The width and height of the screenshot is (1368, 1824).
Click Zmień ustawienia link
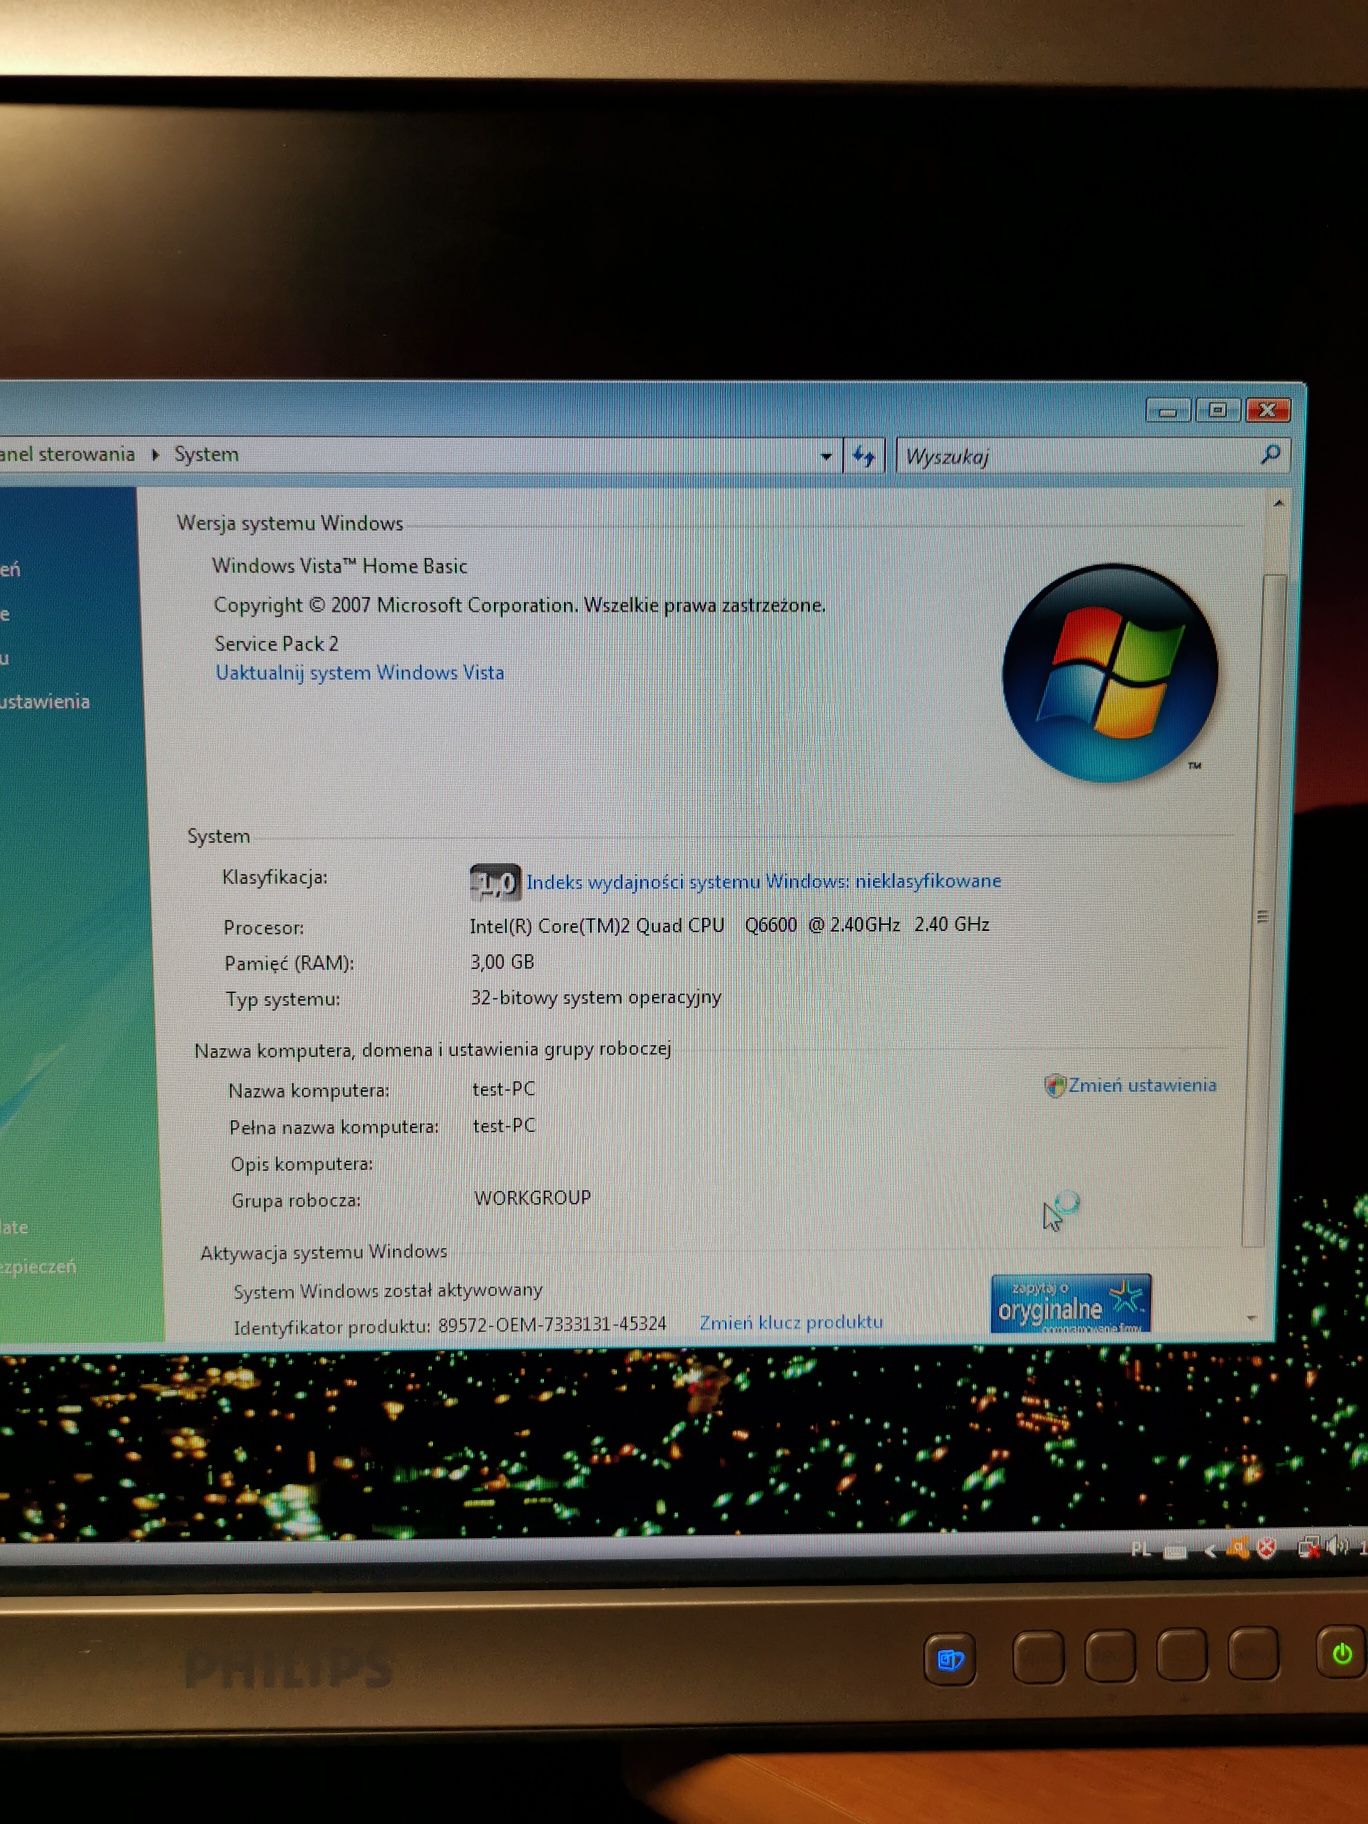click(1142, 1085)
